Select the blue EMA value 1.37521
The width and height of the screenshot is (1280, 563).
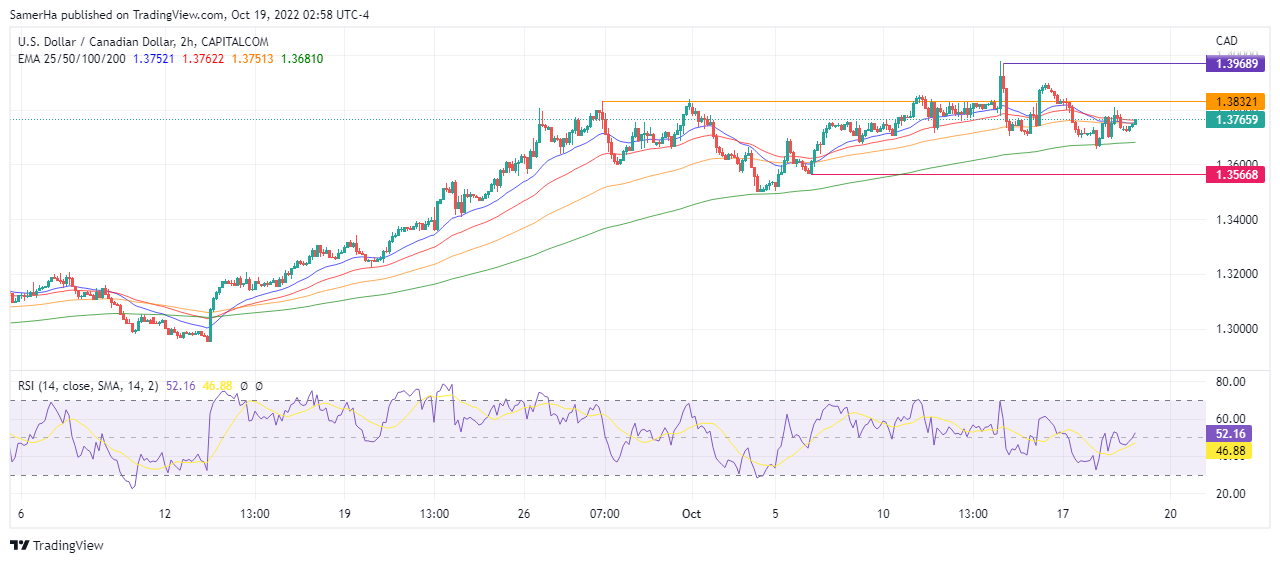coord(153,59)
